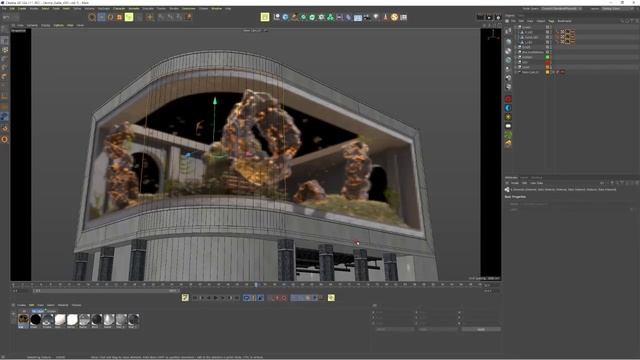
Task: Click the bottom orange ring icon in left palette
Action: pyautogui.click(x=4, y=139)
